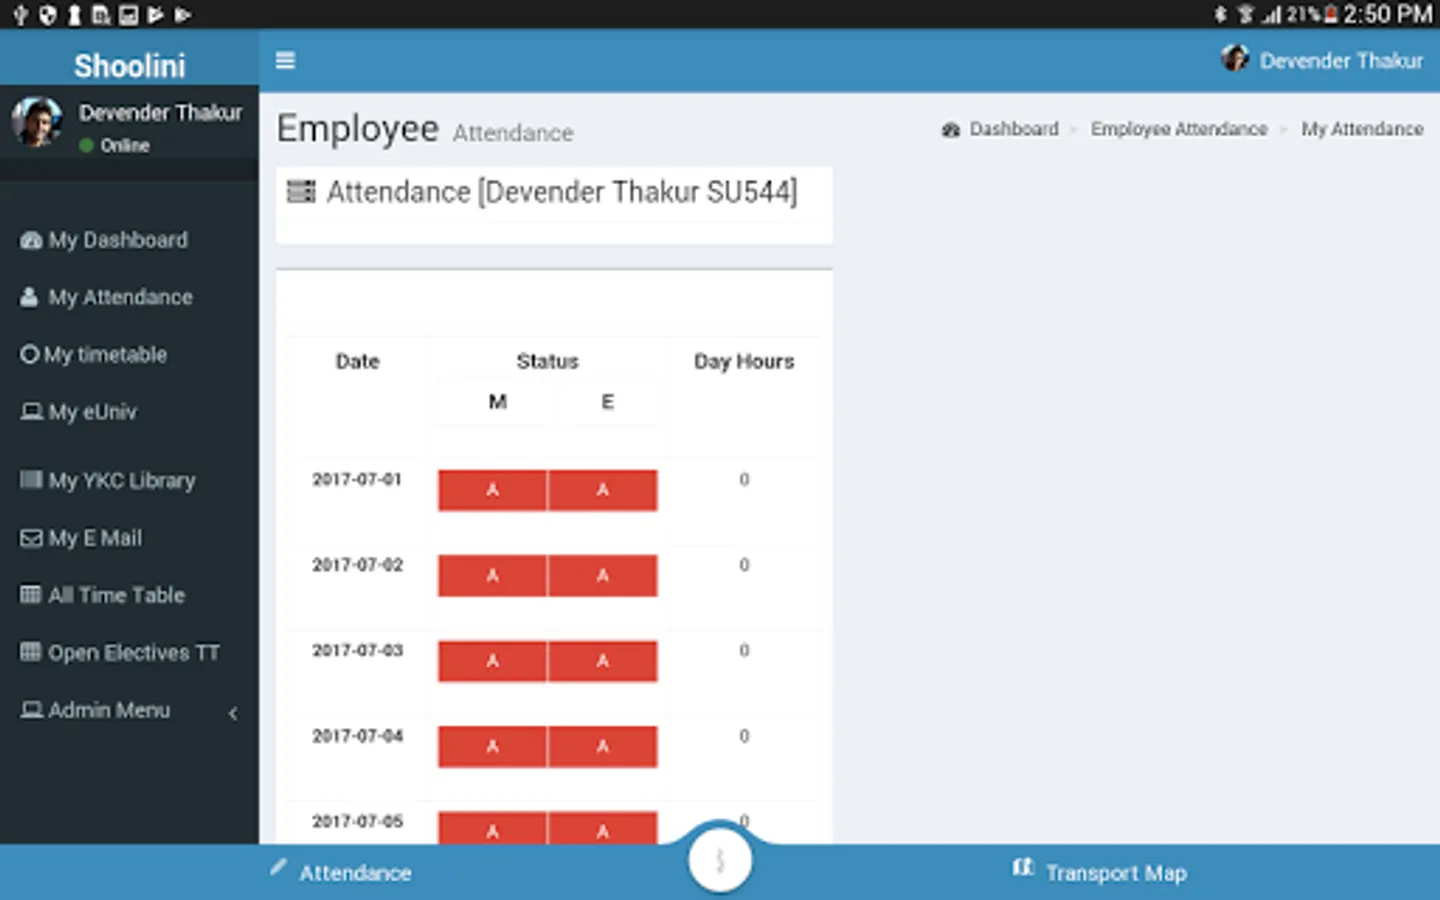This screenshot has height=900, width=1440.
Task: Click the Open Electives TT grid icon
Action: (x=31, y=652)
